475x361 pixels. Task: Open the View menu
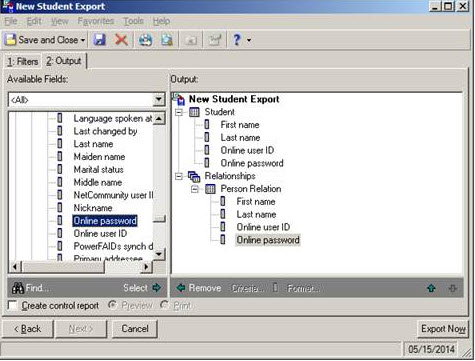[x=60, y=21]
